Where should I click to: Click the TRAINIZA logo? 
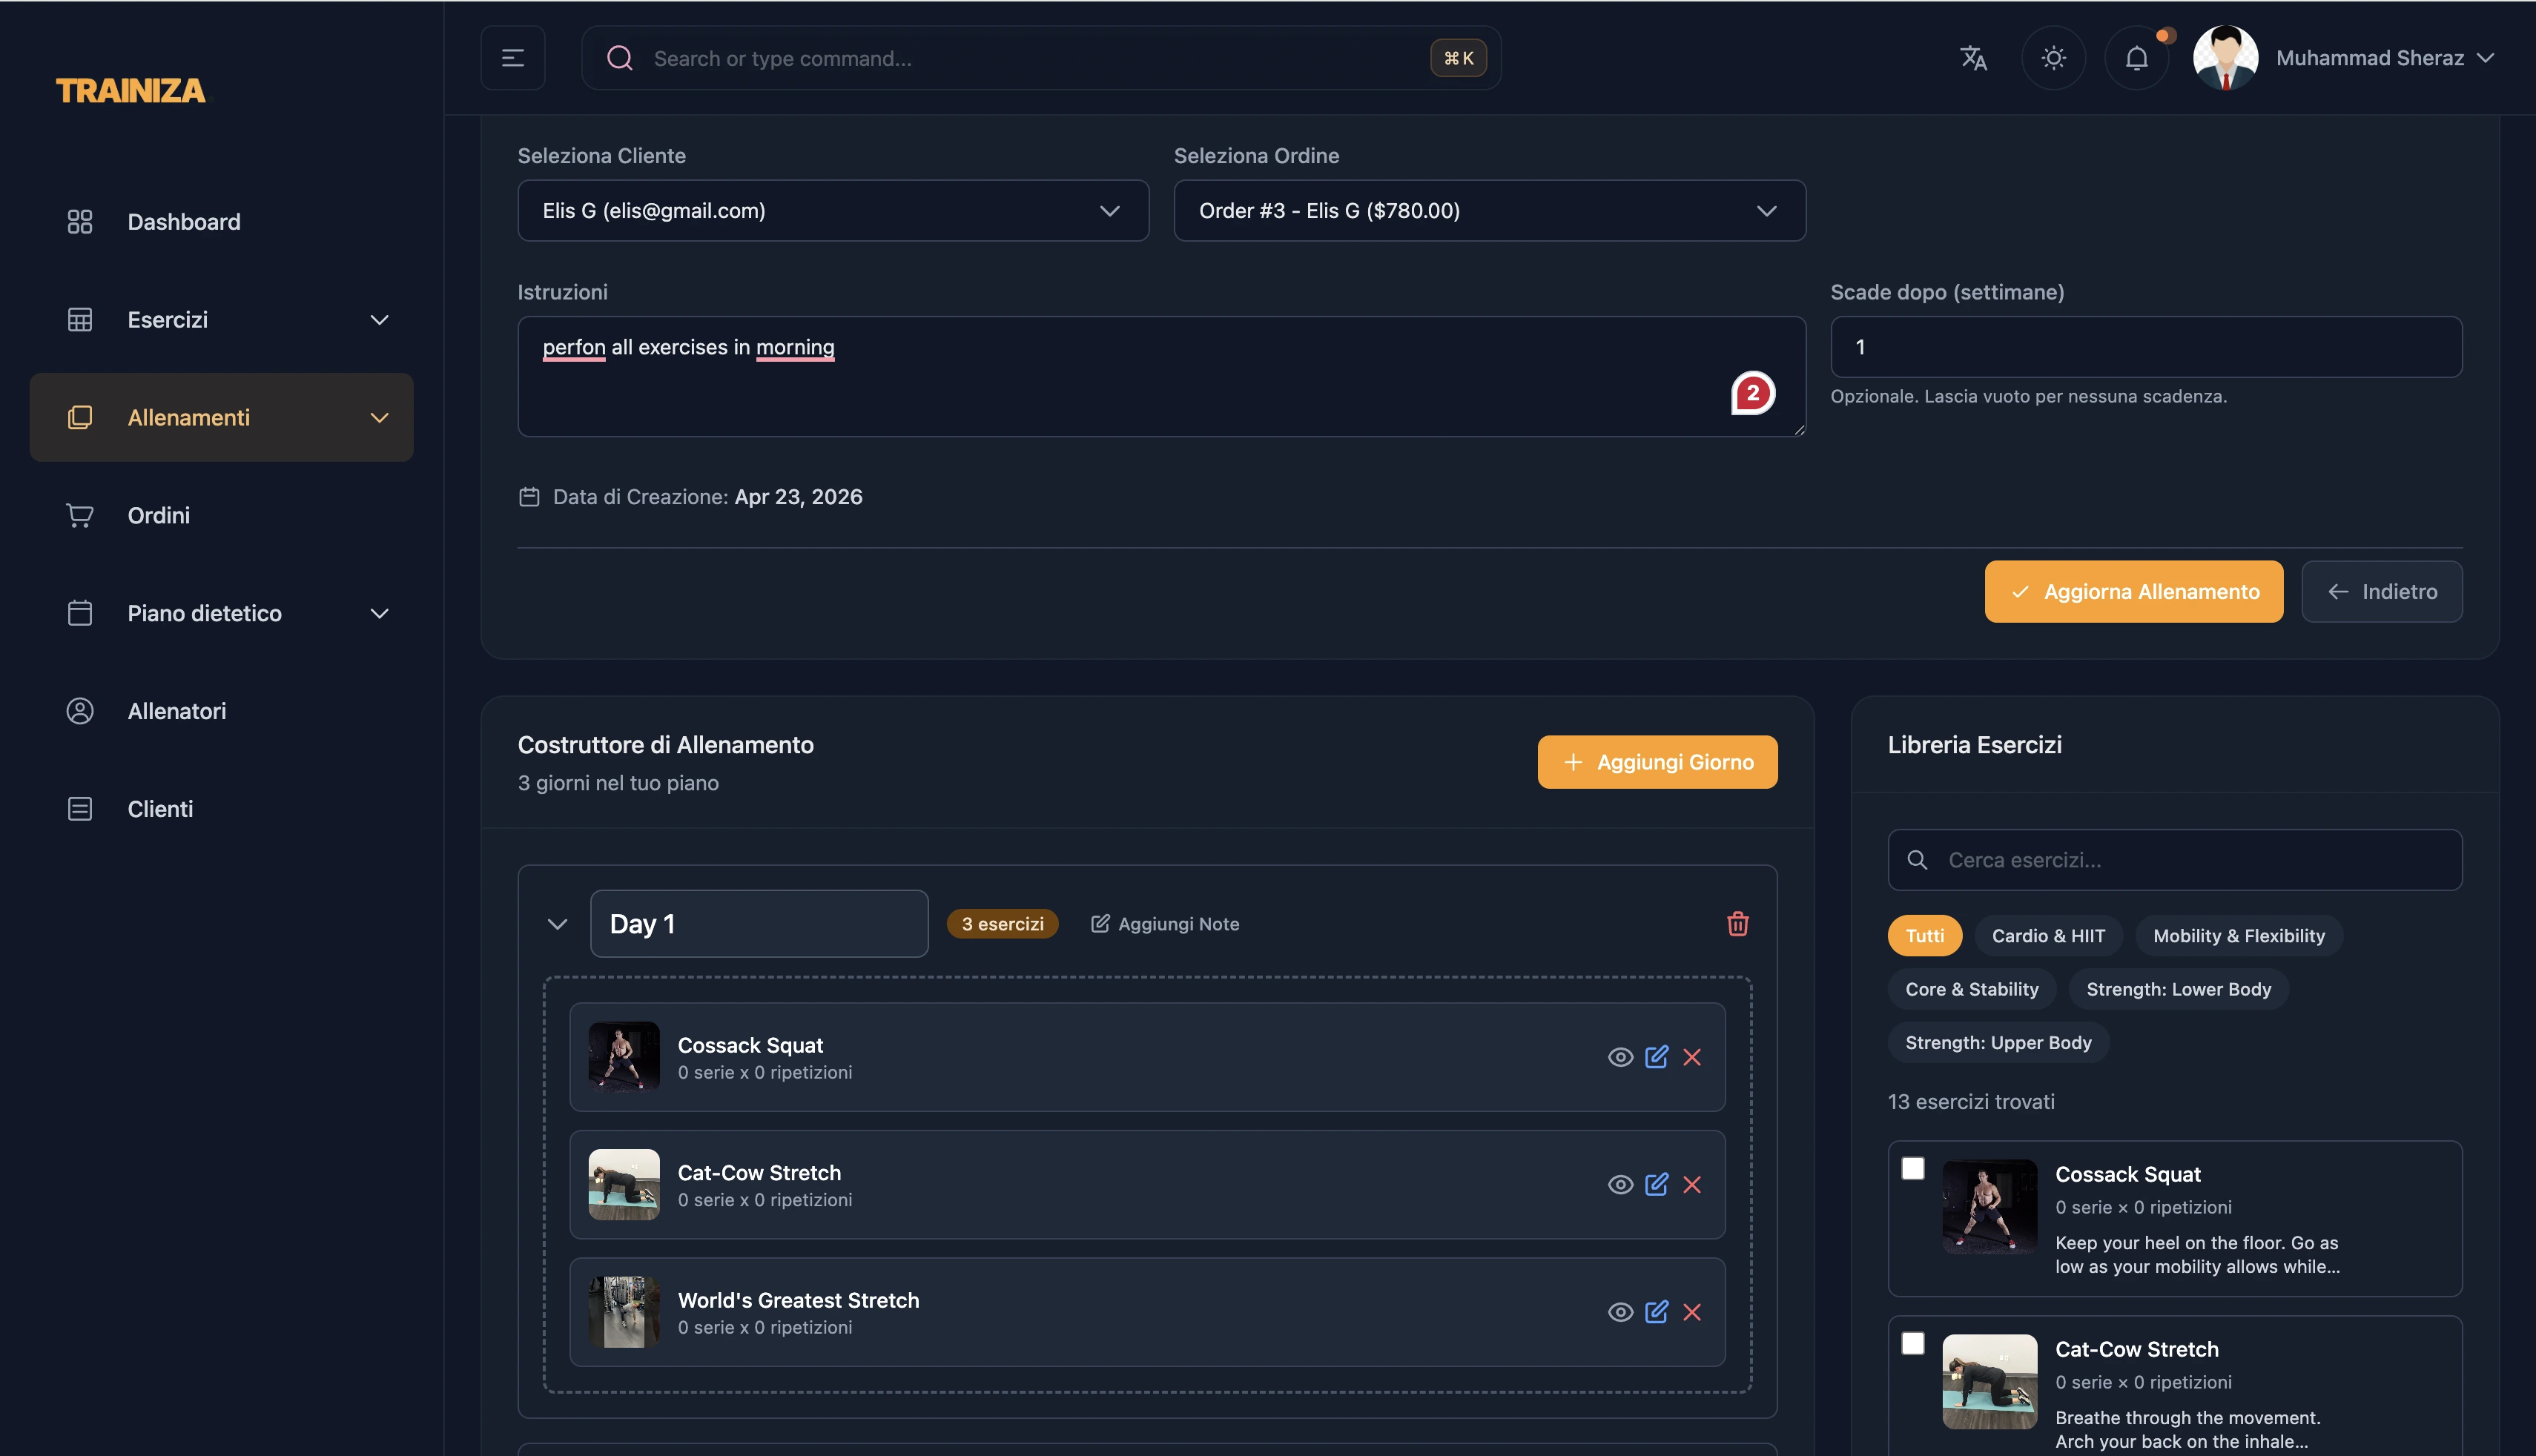pyautogui.click(x=130, y=91)
